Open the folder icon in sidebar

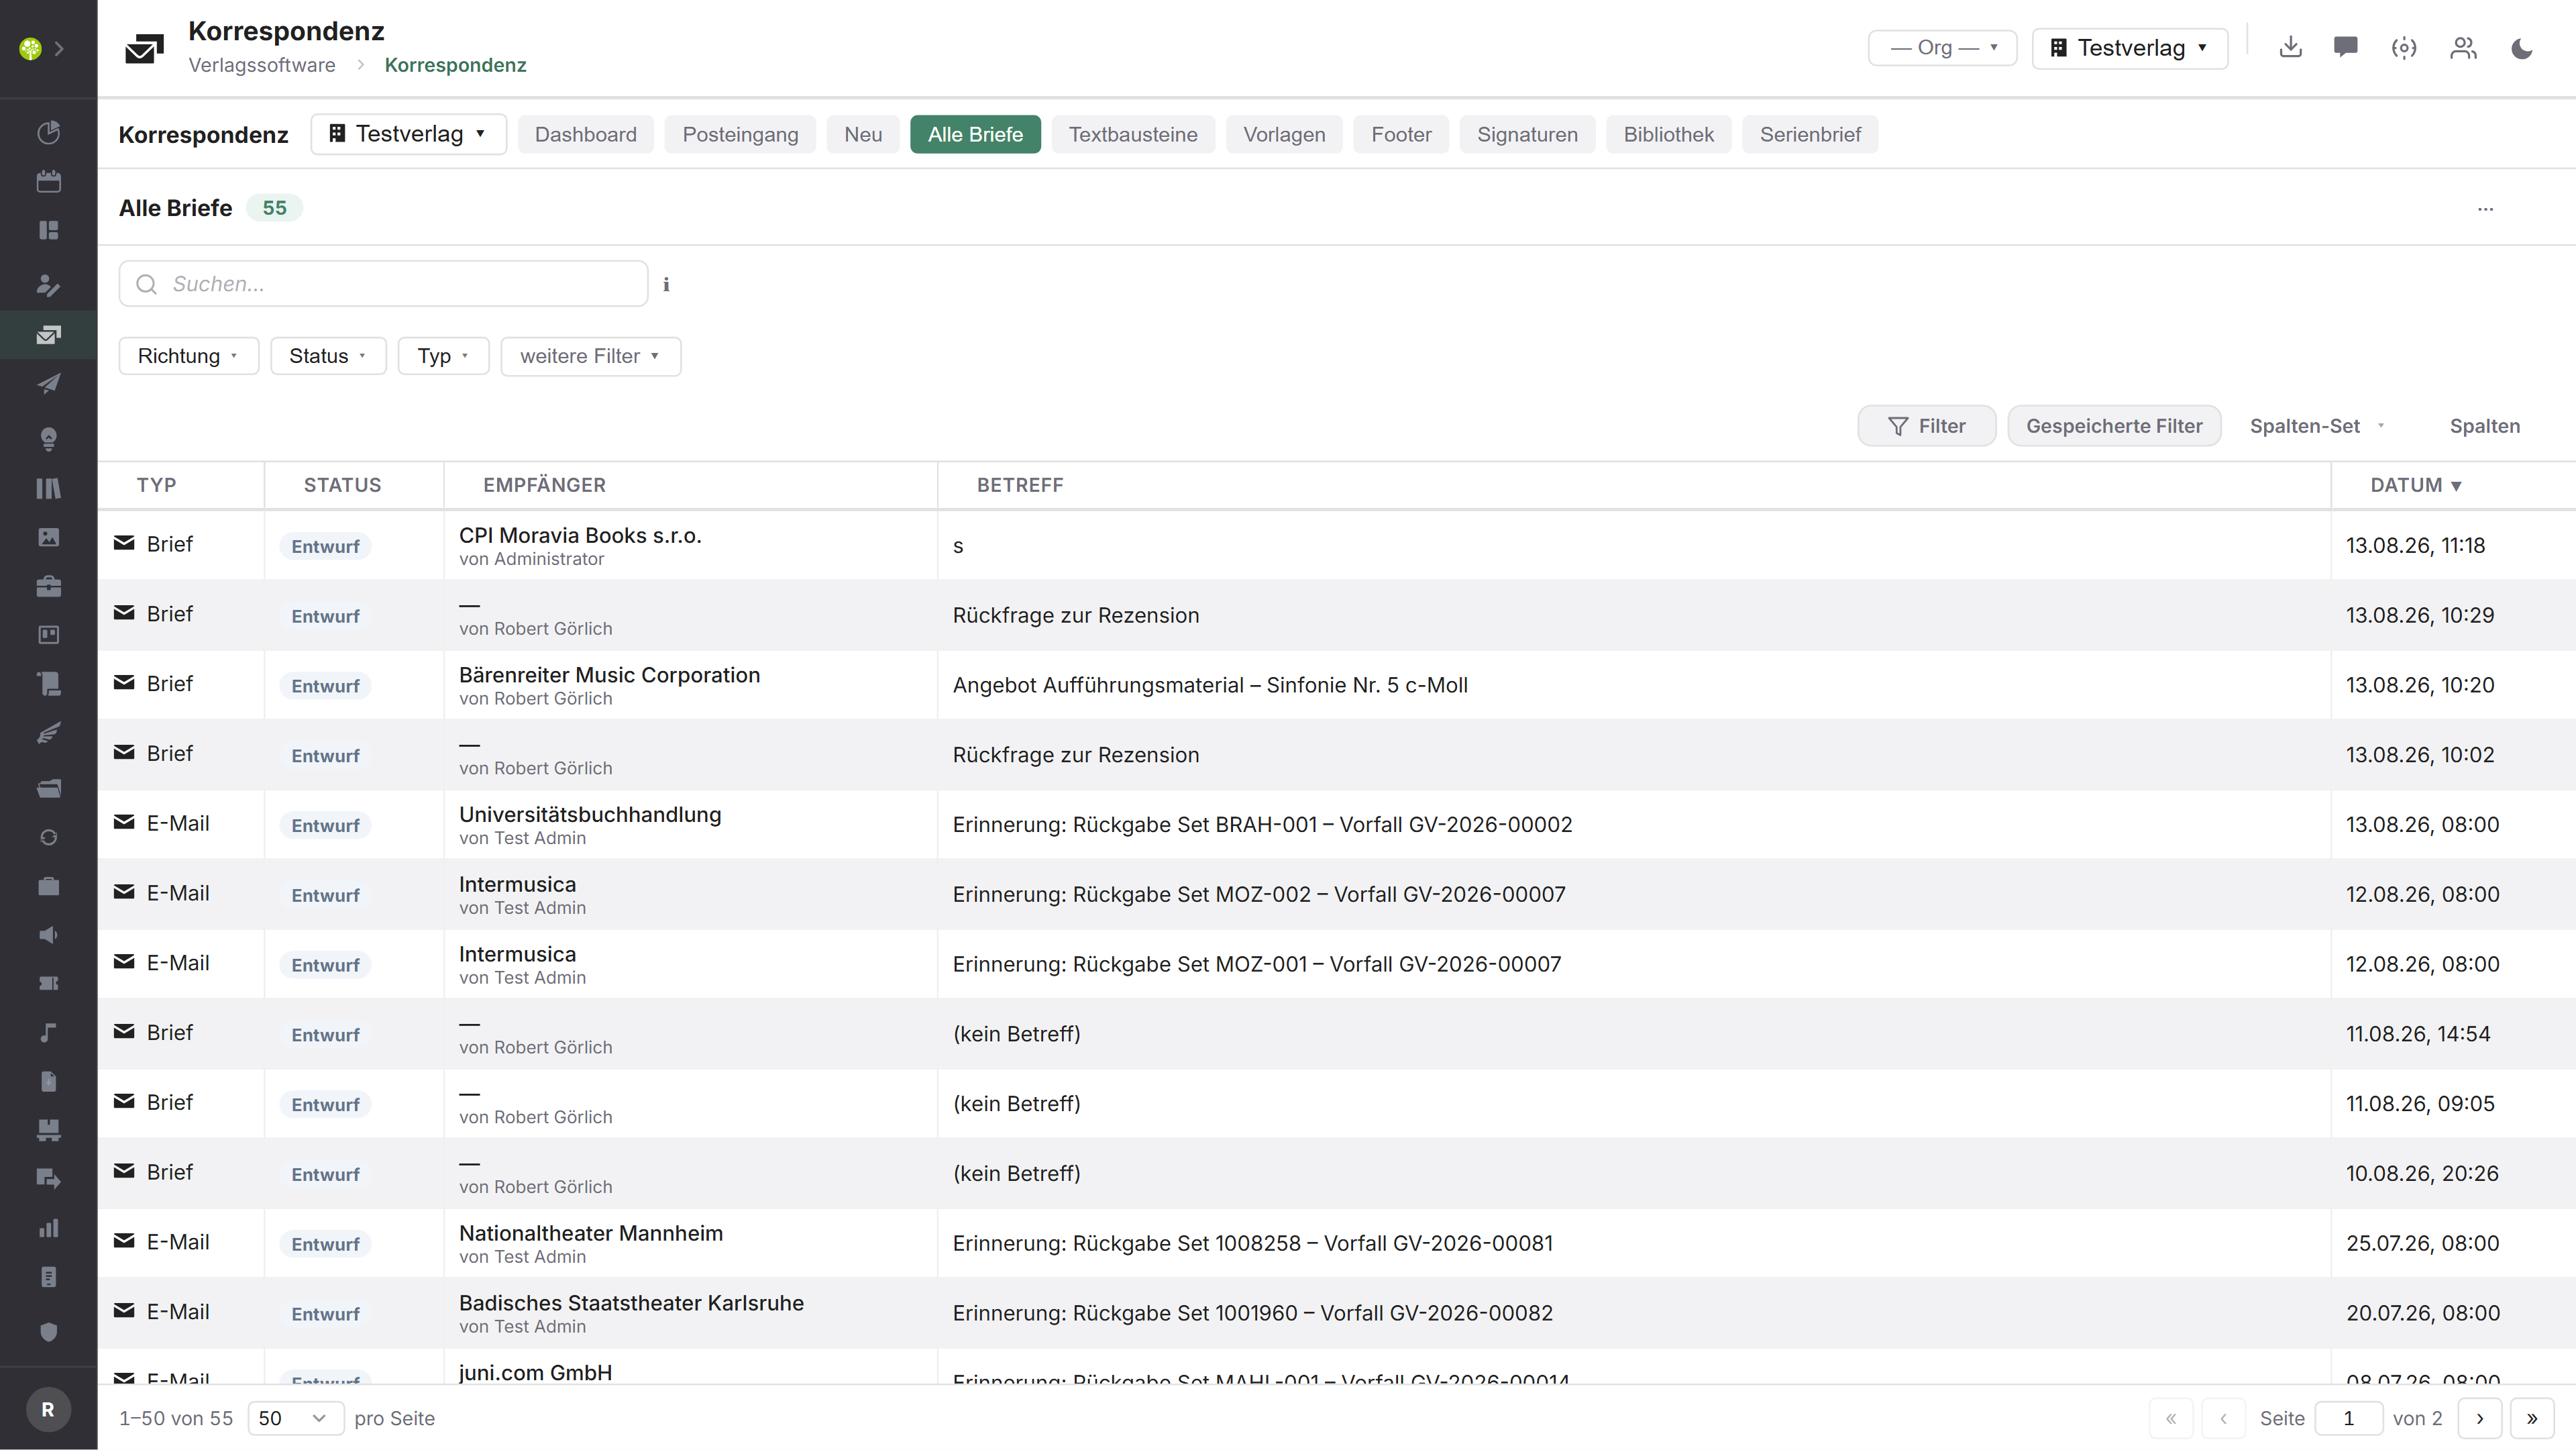tap(48, 788)
